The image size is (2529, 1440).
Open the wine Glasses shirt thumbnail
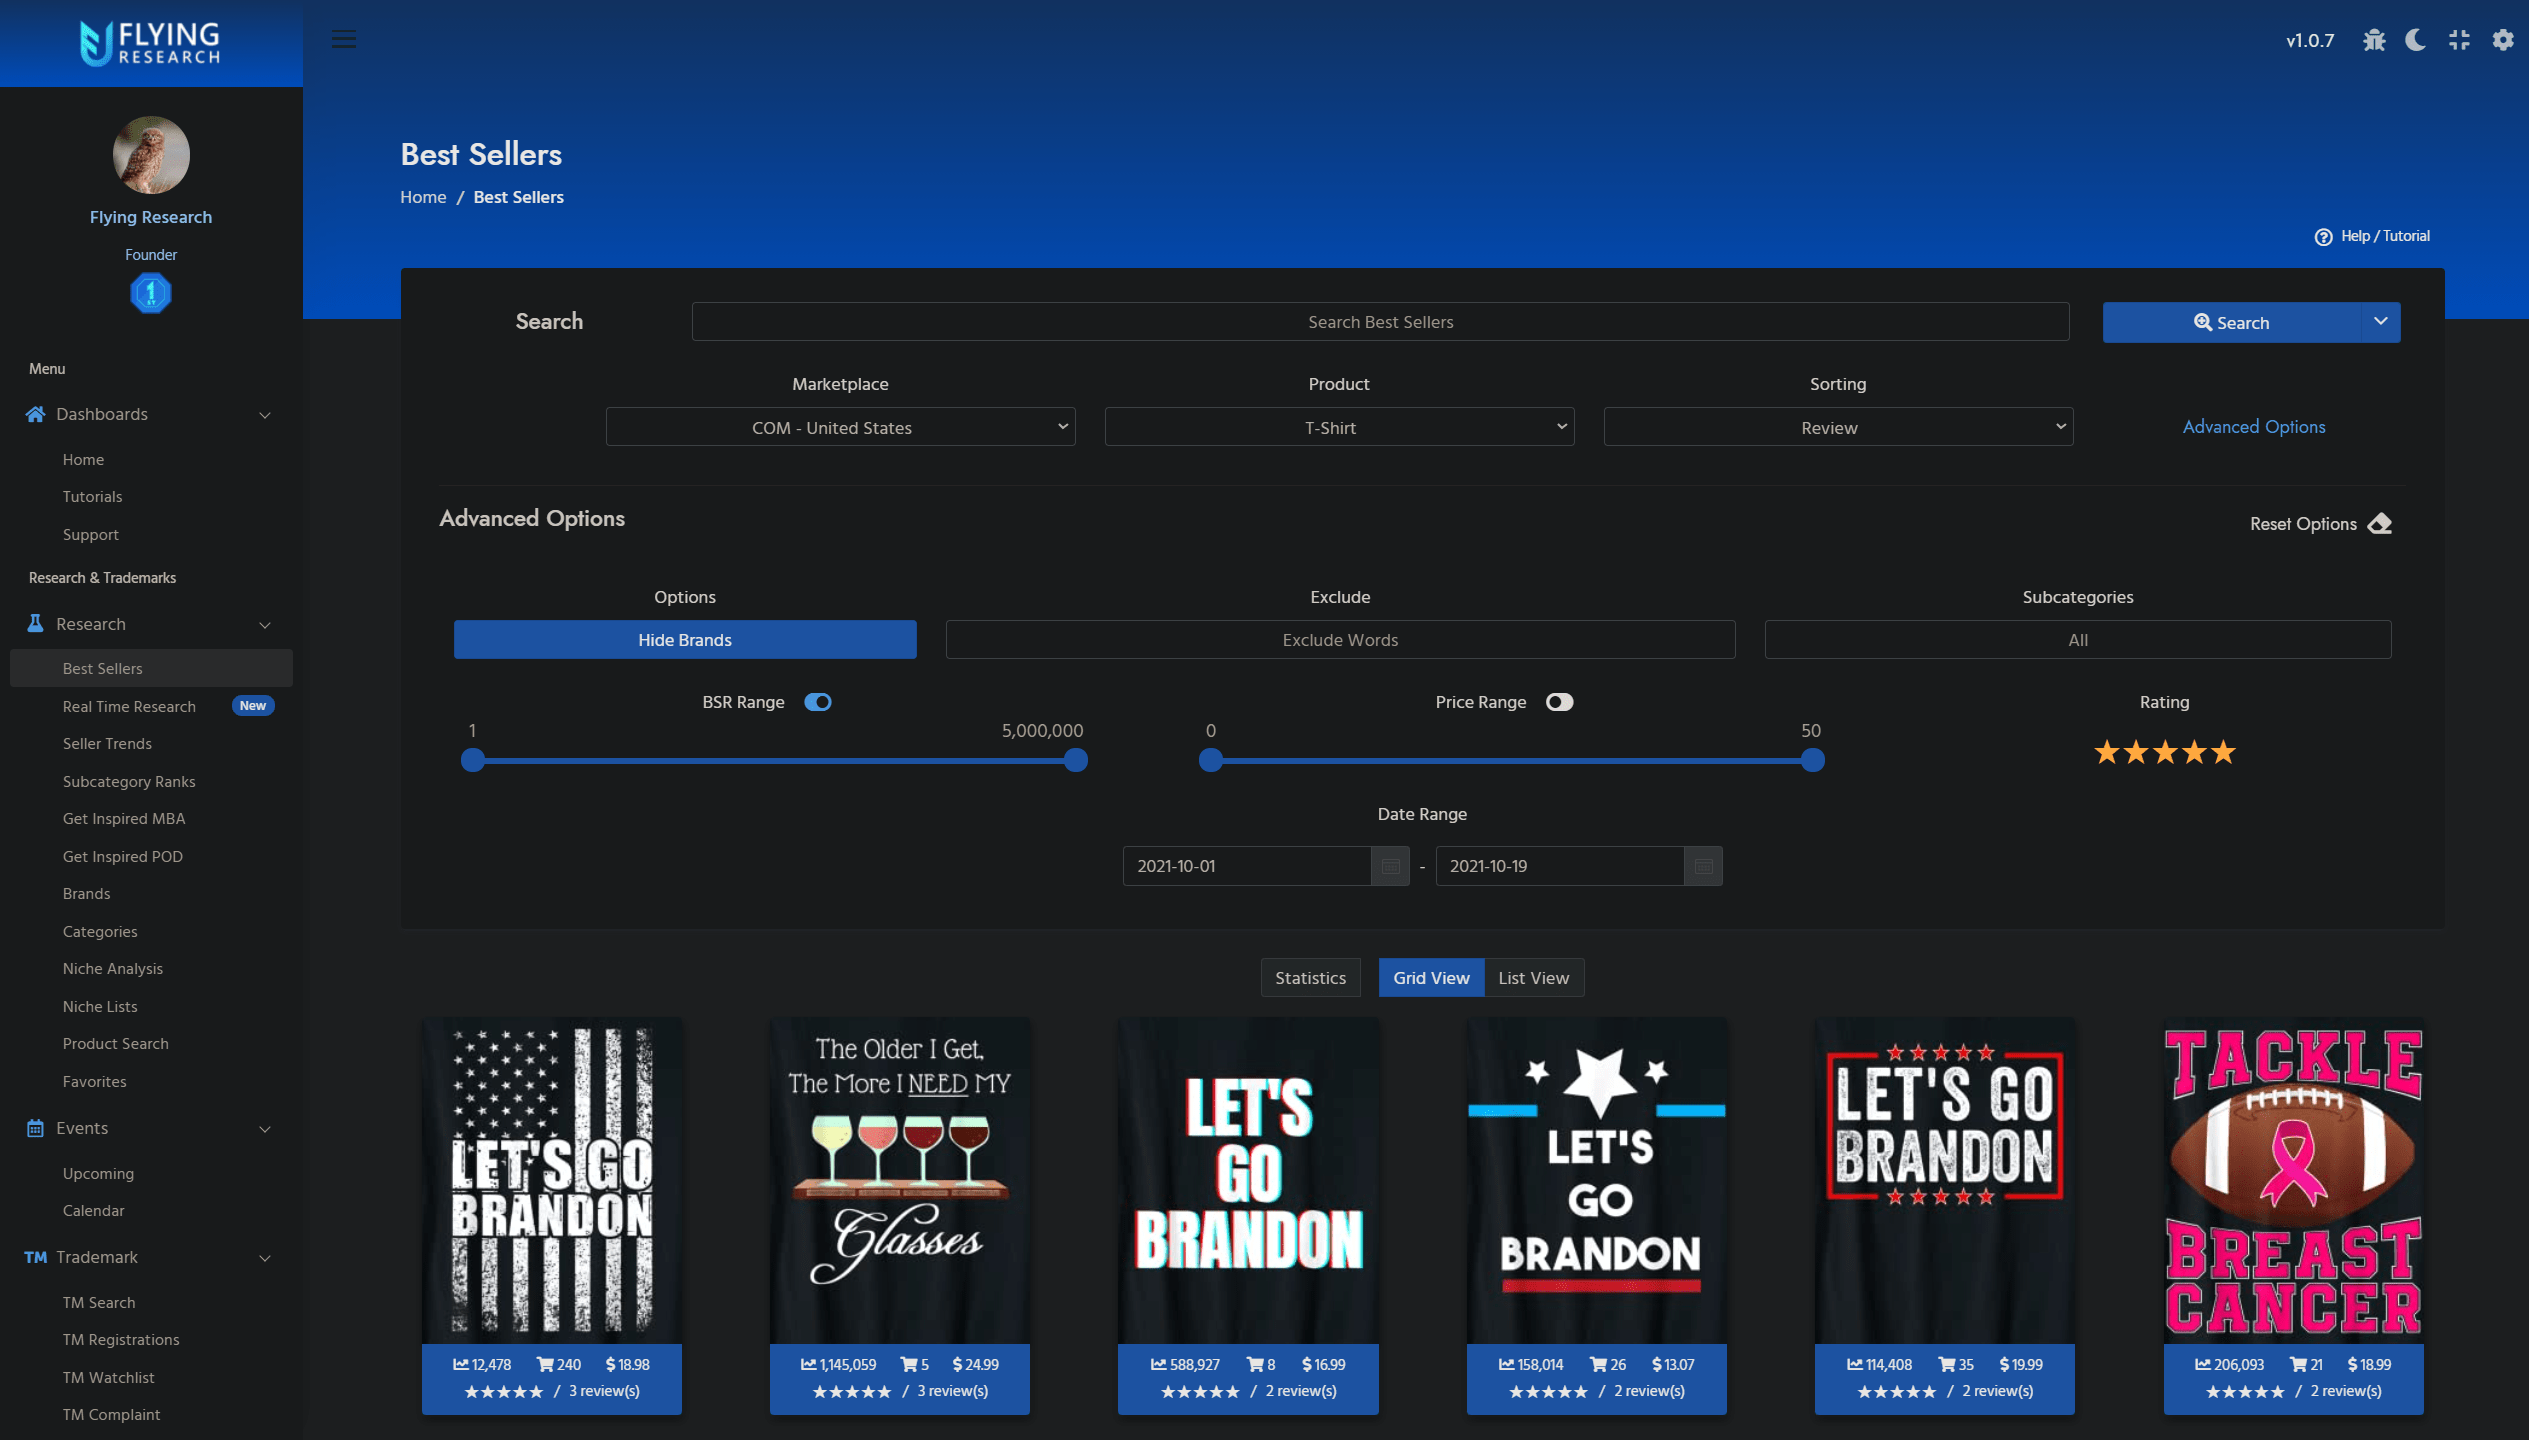[900, 1181]
